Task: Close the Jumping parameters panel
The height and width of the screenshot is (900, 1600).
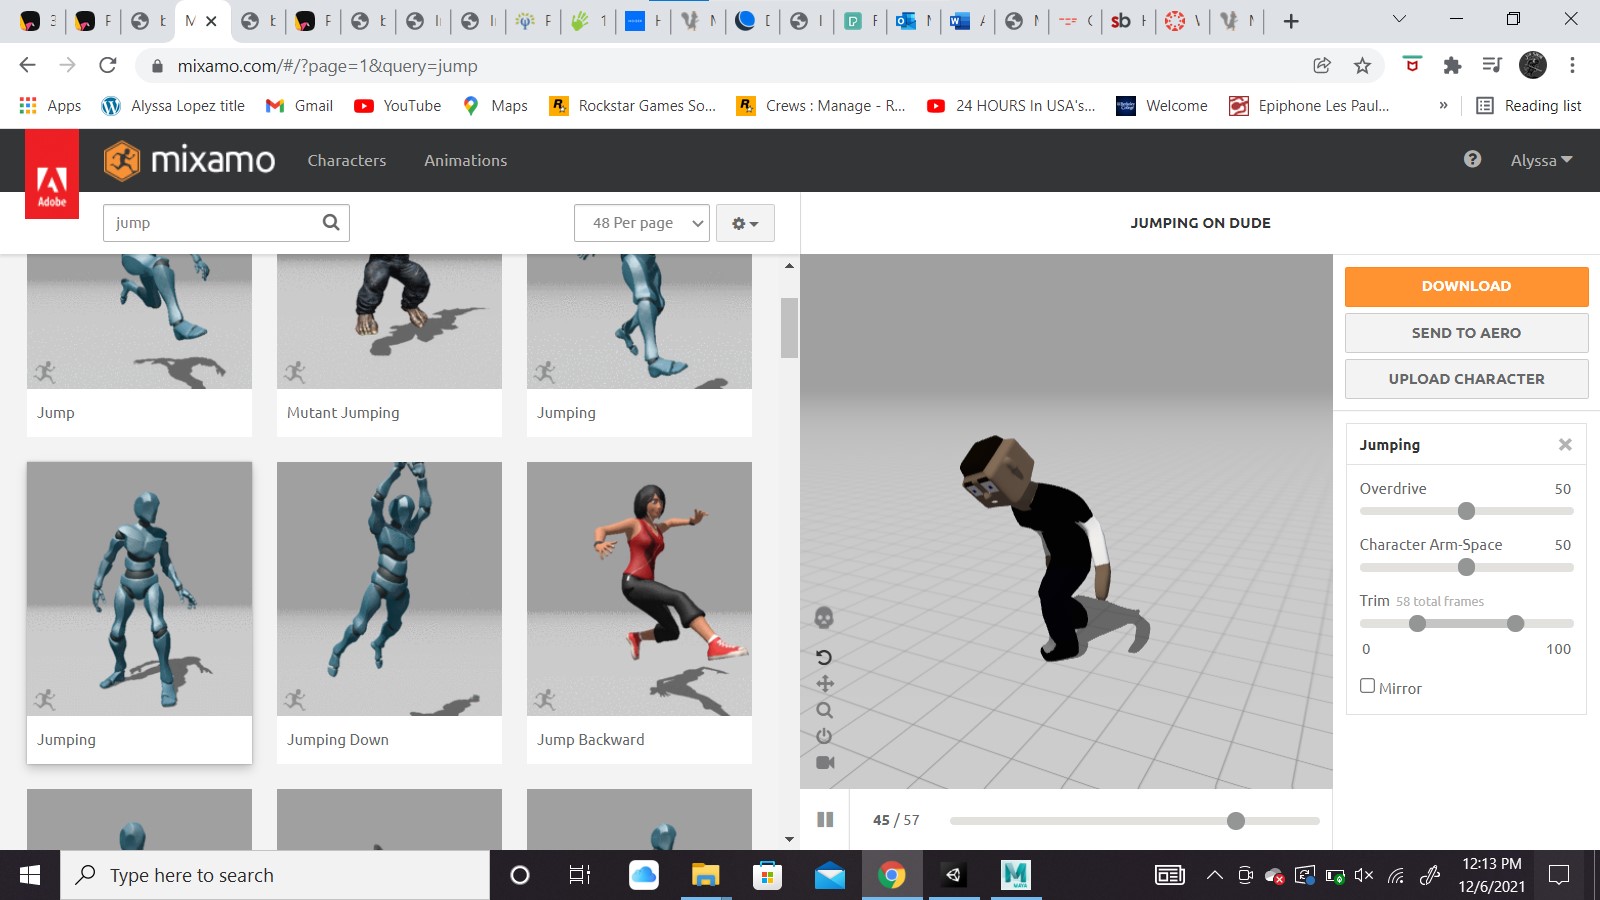Action: pos(1565,444)
